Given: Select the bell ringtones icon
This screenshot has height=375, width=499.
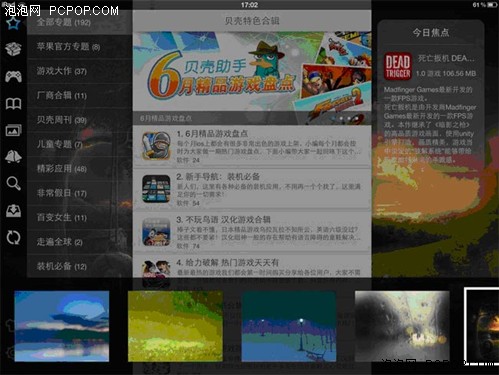Looking at the screenshot, I should 13,157.
